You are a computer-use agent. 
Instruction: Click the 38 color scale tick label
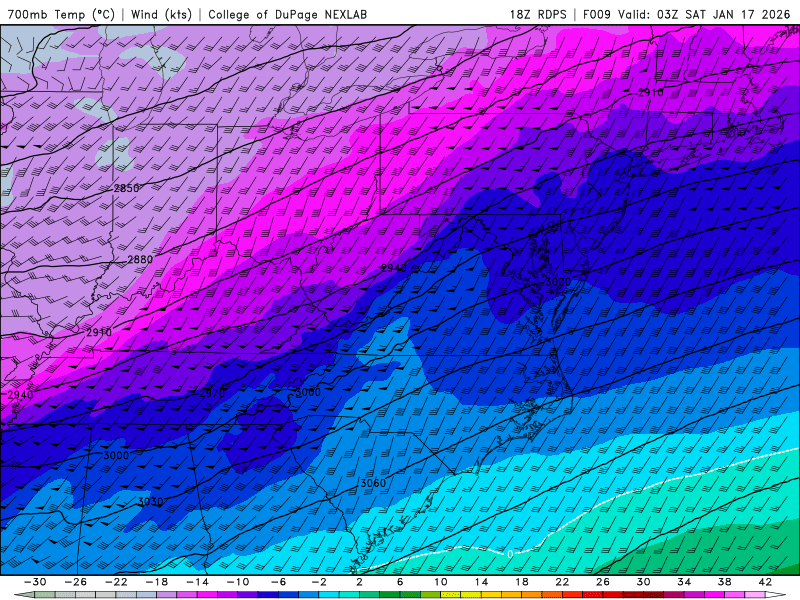coord(724,582)
